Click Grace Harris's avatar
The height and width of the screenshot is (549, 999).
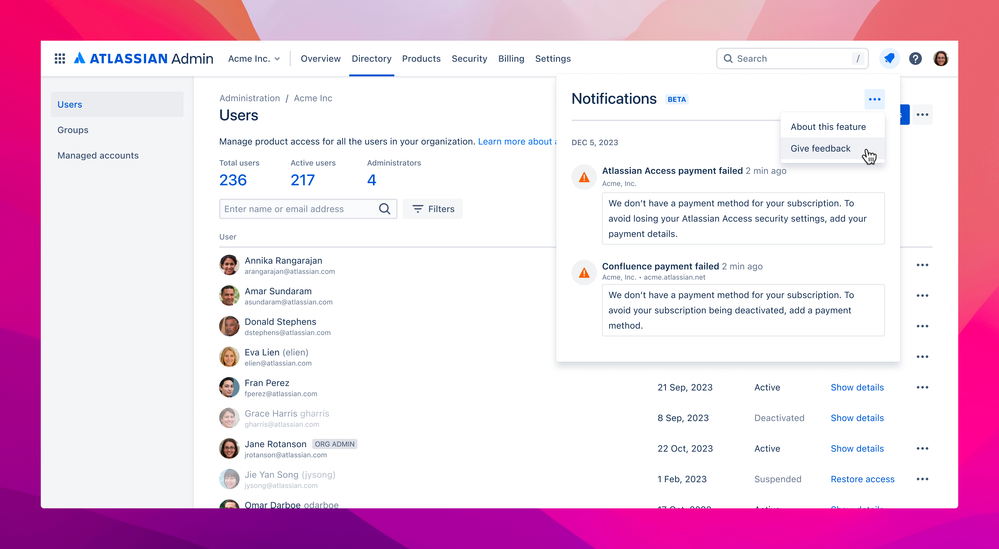tap(229, 418)
